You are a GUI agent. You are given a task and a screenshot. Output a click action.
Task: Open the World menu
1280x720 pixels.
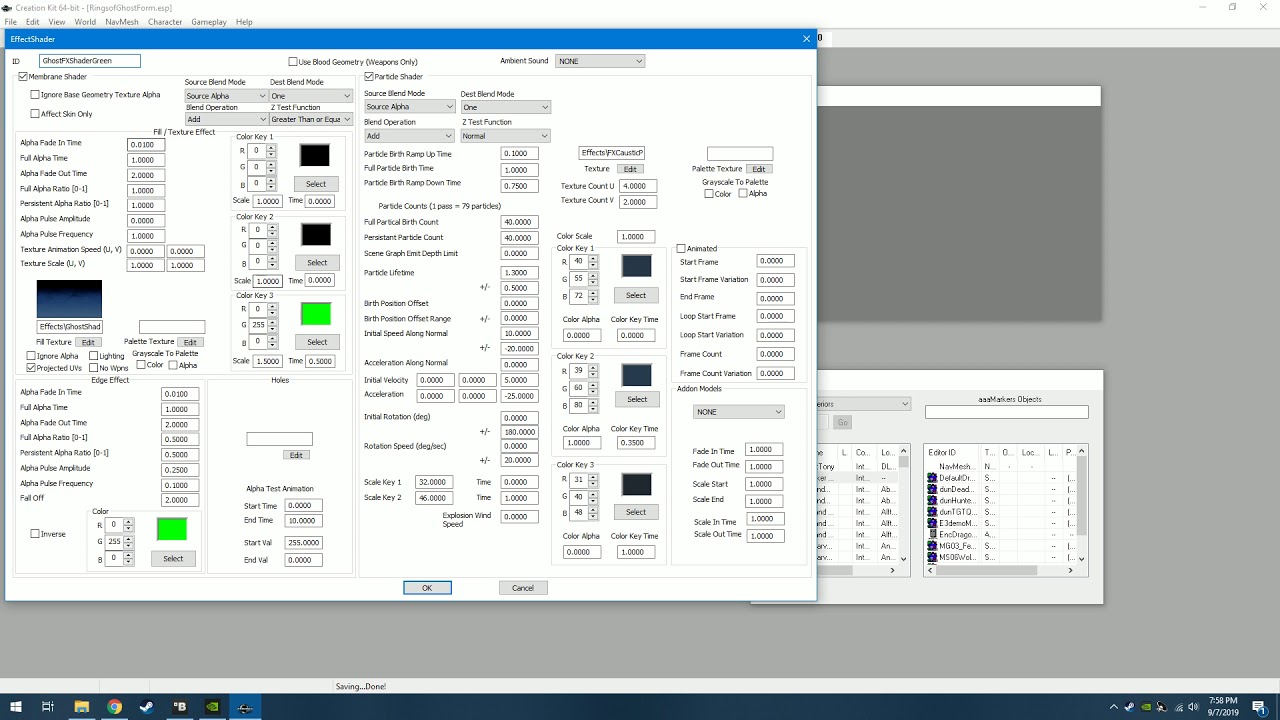[x=85, y=22]
